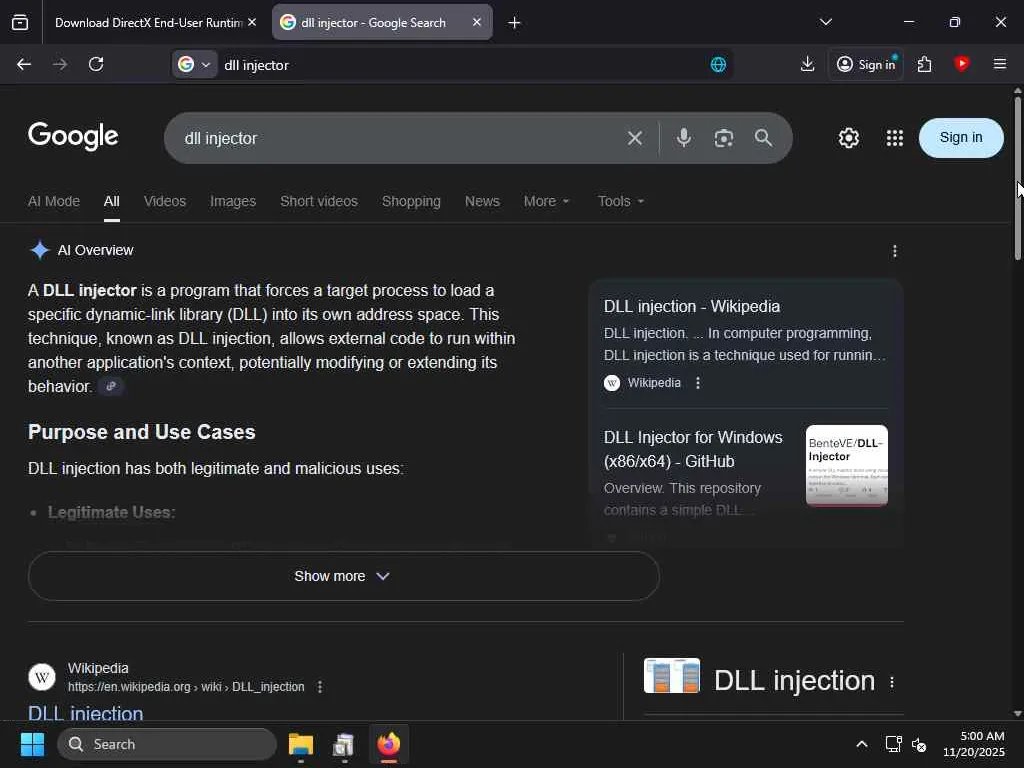Click the en.wikipedia.org wiki URL breadcrumb
This screenshot has height=768, width=1024.
(x=186, y=687)
